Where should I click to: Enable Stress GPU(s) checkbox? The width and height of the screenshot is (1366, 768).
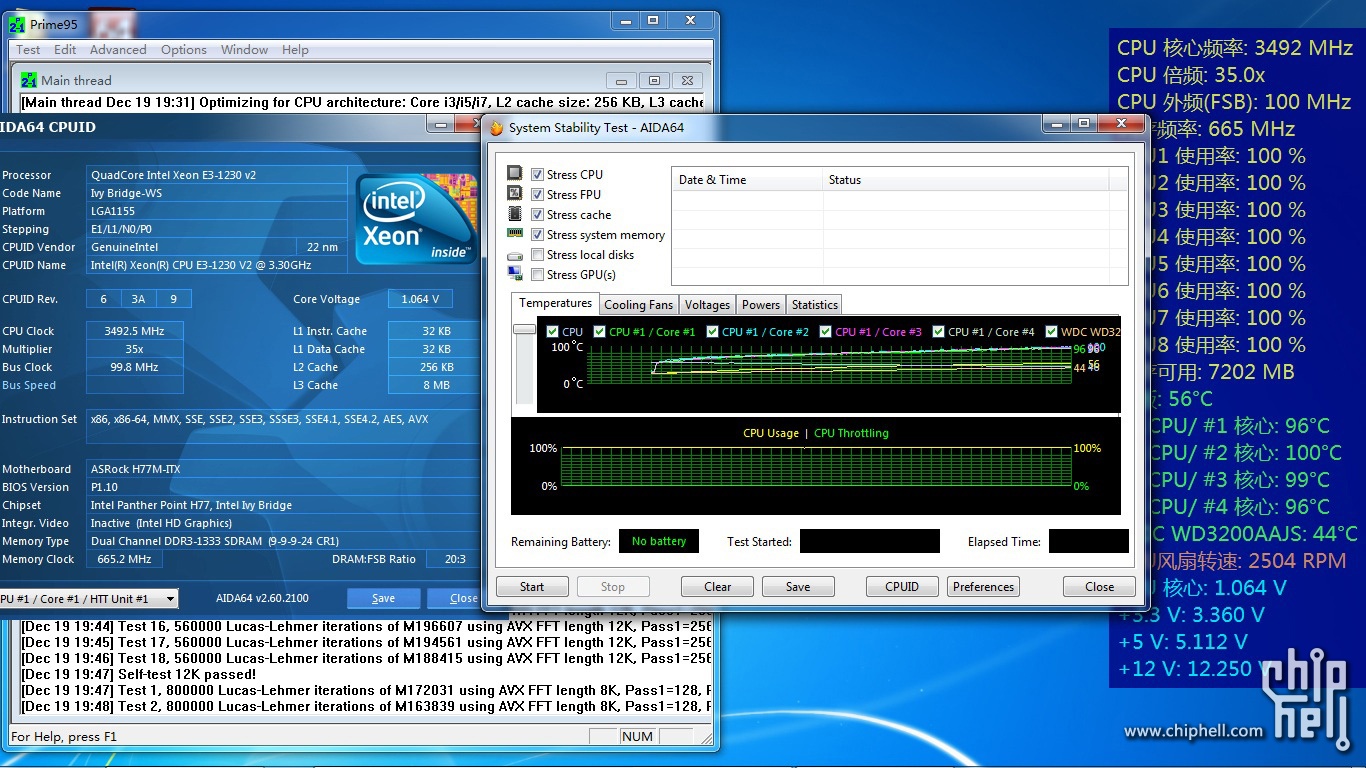point(538,274)
